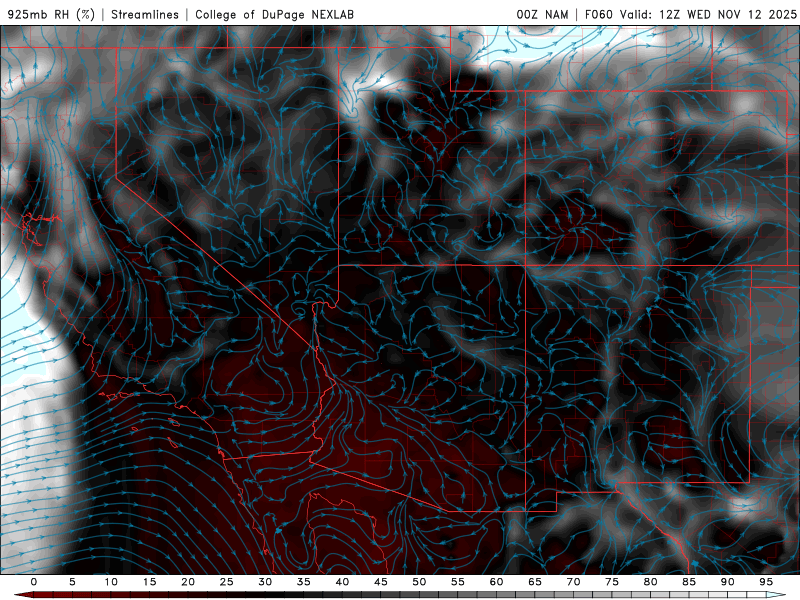Select the '95' humidity legend label
Viewport: 800px width, 600px height.
point(766,582)
